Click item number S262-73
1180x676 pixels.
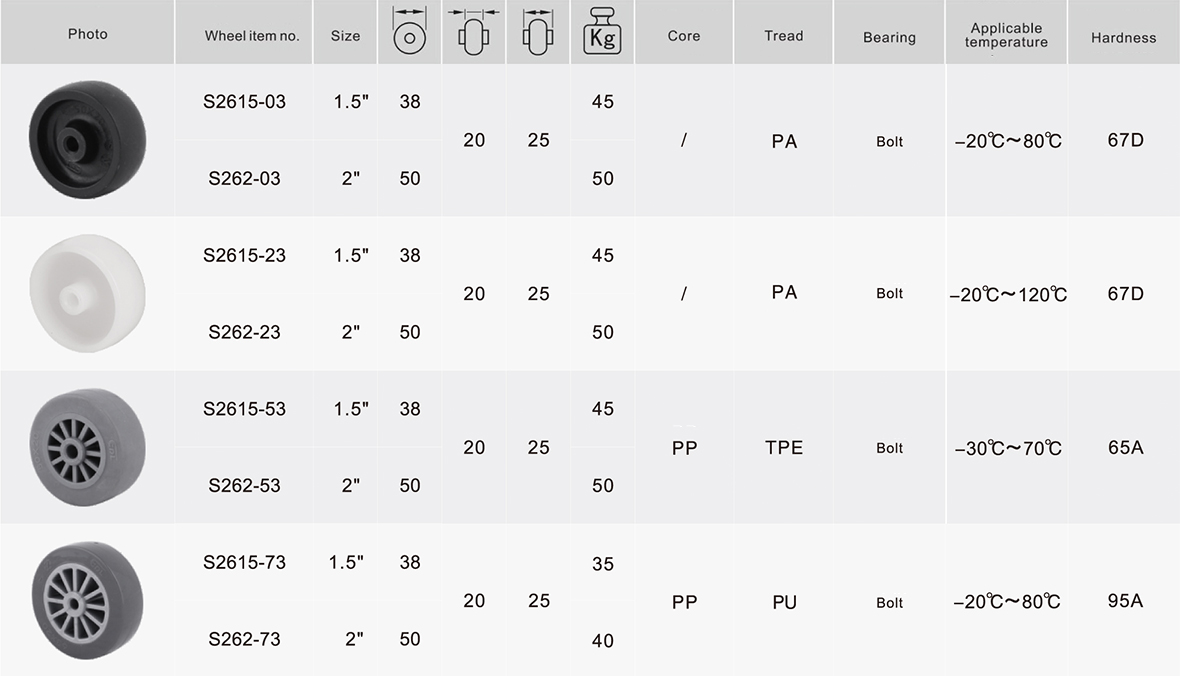pyautogui.click(x=245, y=639)
